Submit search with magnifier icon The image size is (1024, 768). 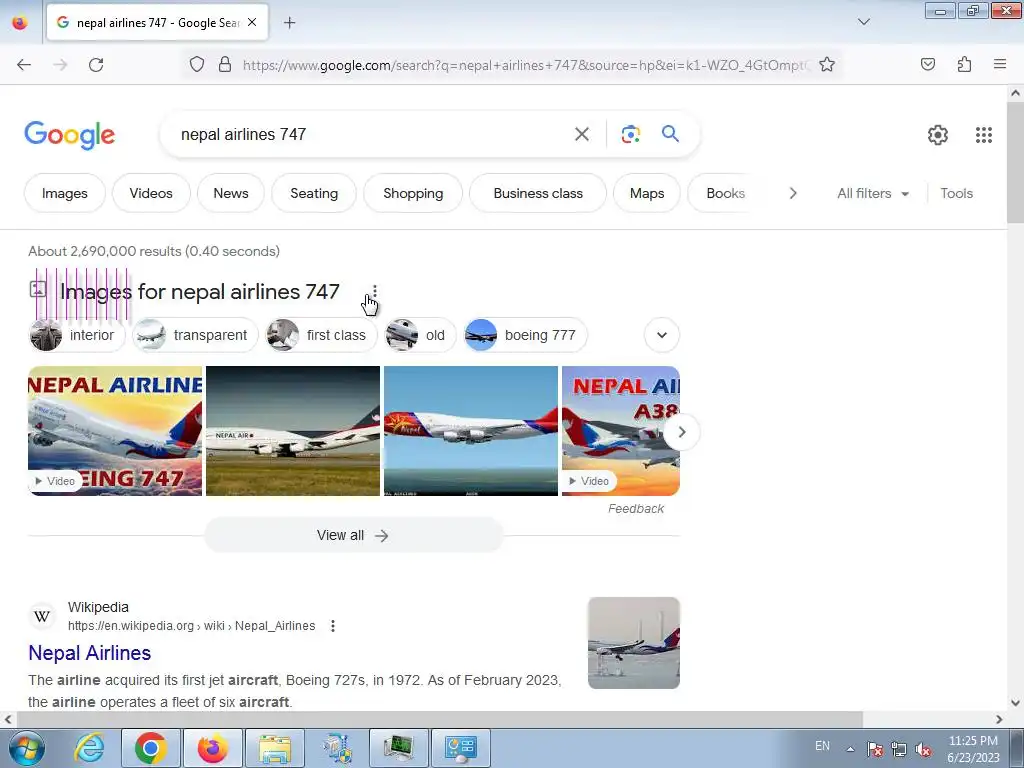pos(670,134)
